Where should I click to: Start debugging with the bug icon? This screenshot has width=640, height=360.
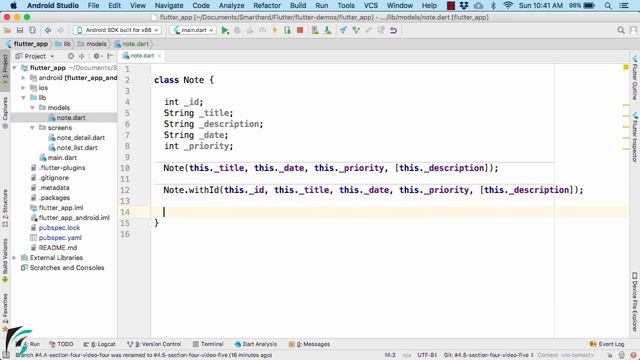pyautogui.click(x=237, y=30)
